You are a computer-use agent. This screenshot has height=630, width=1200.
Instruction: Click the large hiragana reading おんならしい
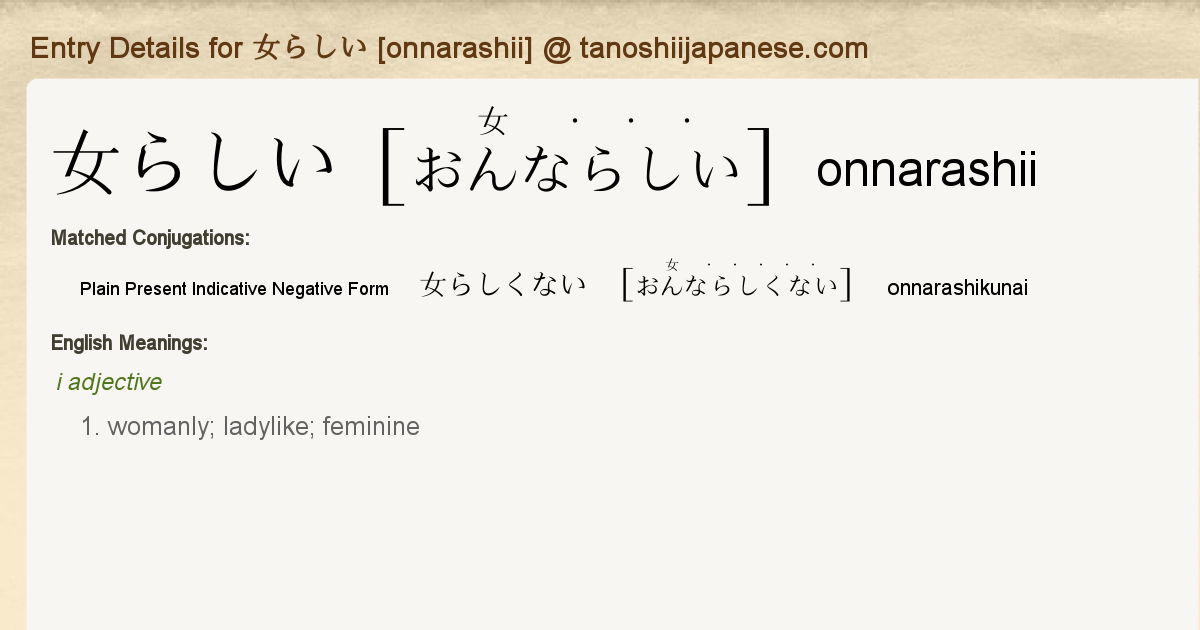pyautogui.click(x=578, y=169)
